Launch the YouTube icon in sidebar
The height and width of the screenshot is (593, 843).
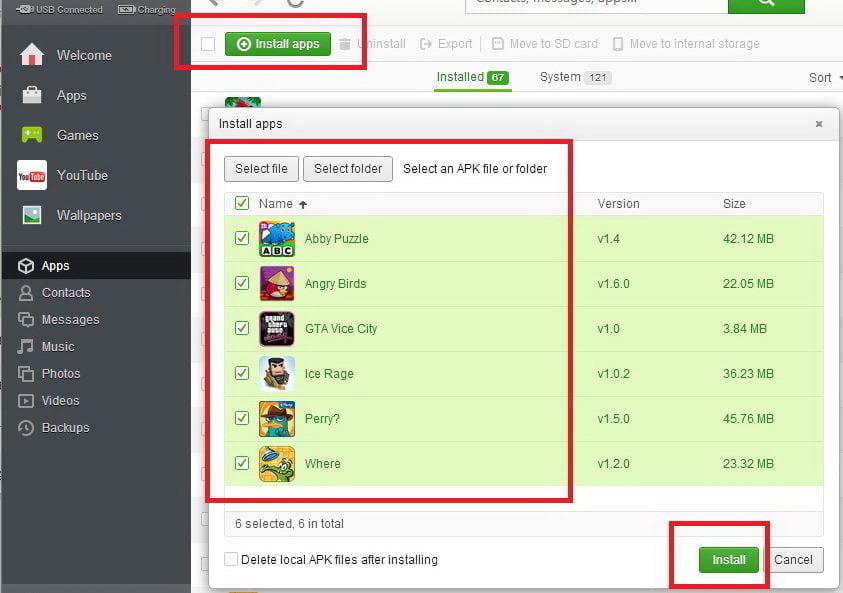pos(32,175)
